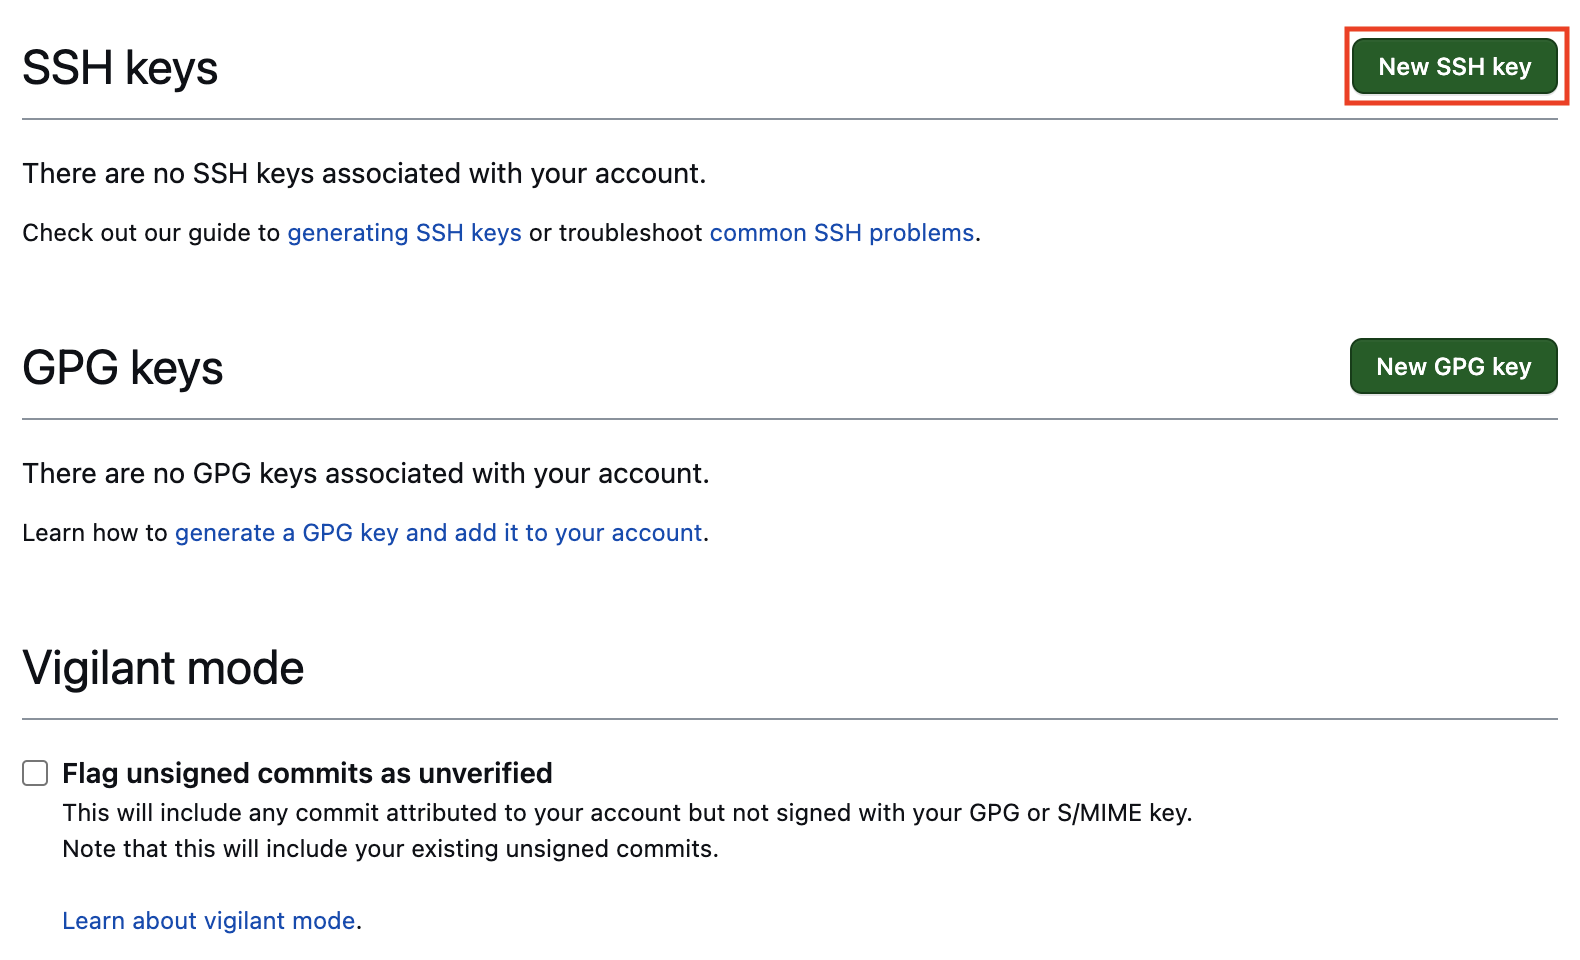Screen dimensions: 1580x960
Task: Enable the Flag unsigned commits checkbox
Action: (35, 773)
